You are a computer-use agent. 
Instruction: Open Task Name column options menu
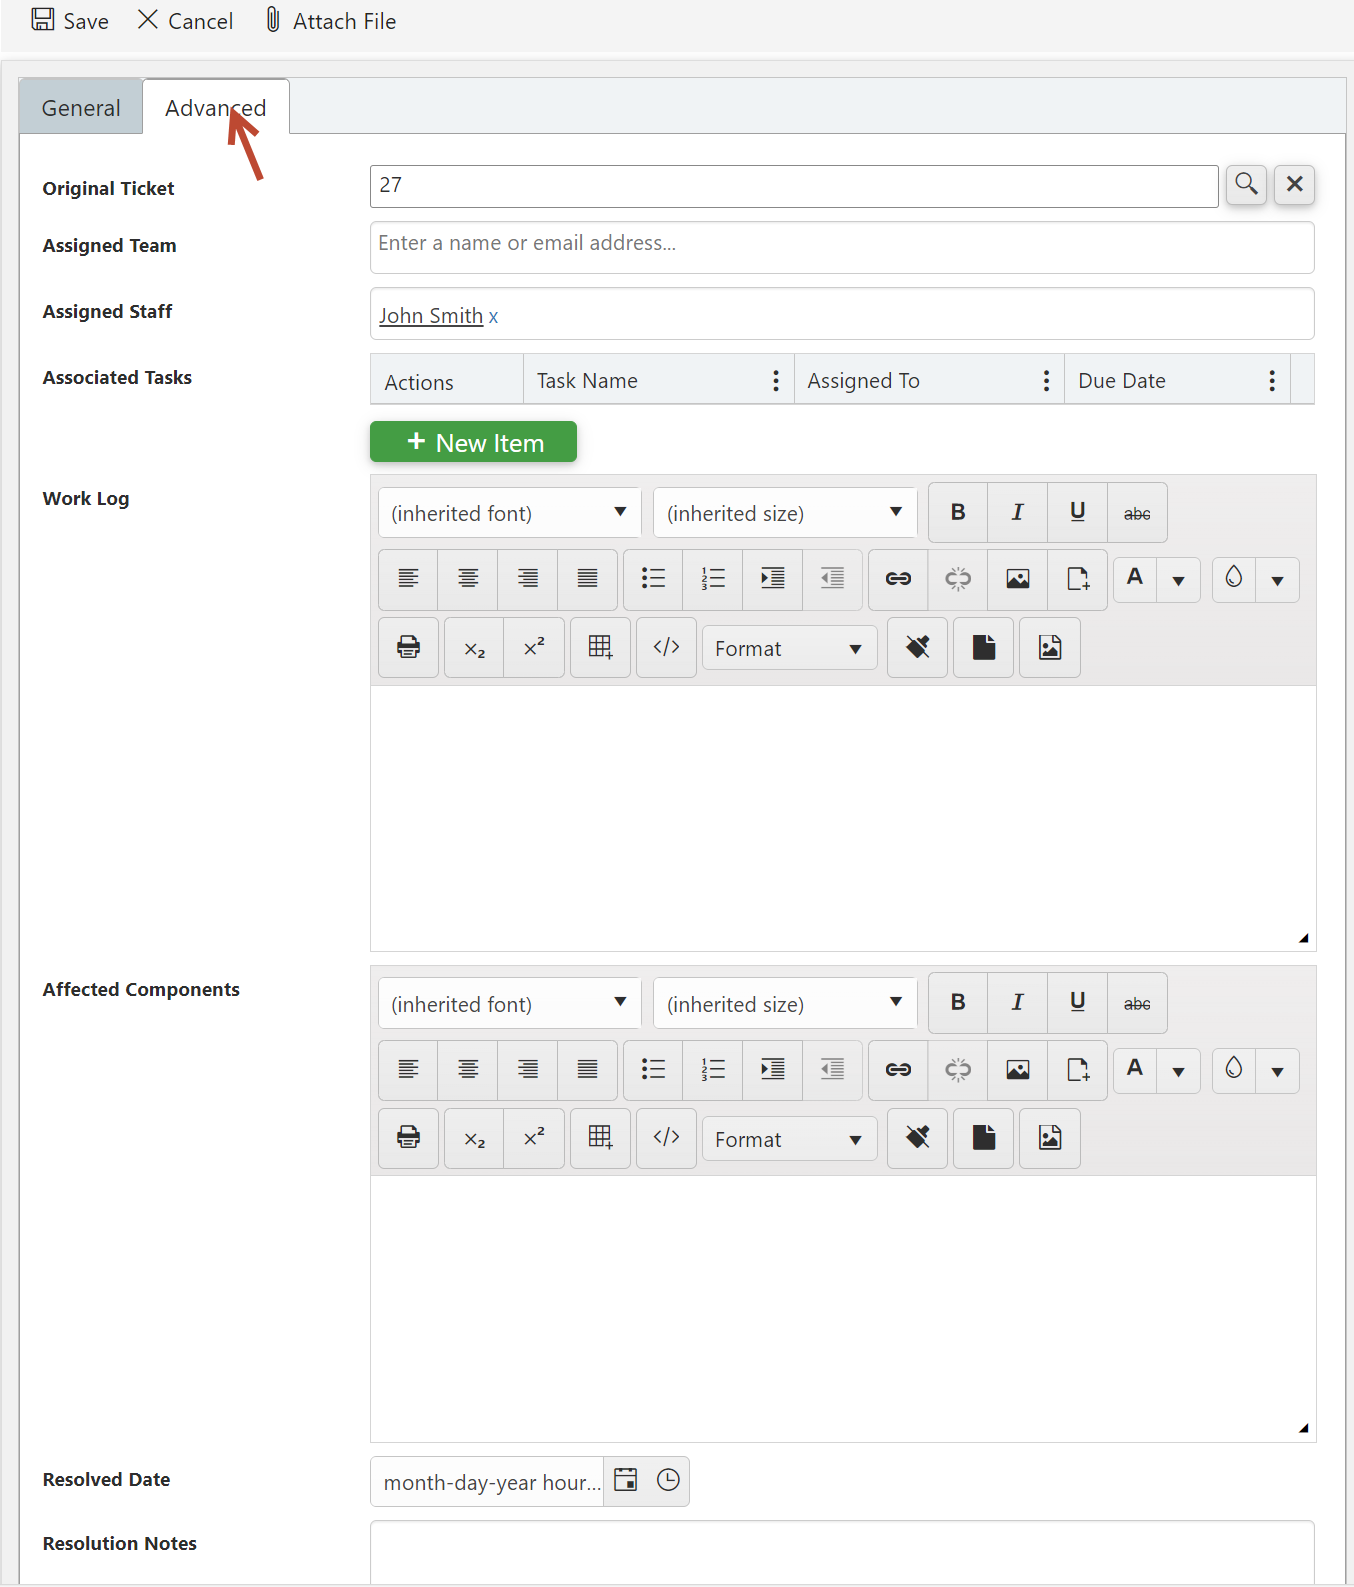[776, 381]
